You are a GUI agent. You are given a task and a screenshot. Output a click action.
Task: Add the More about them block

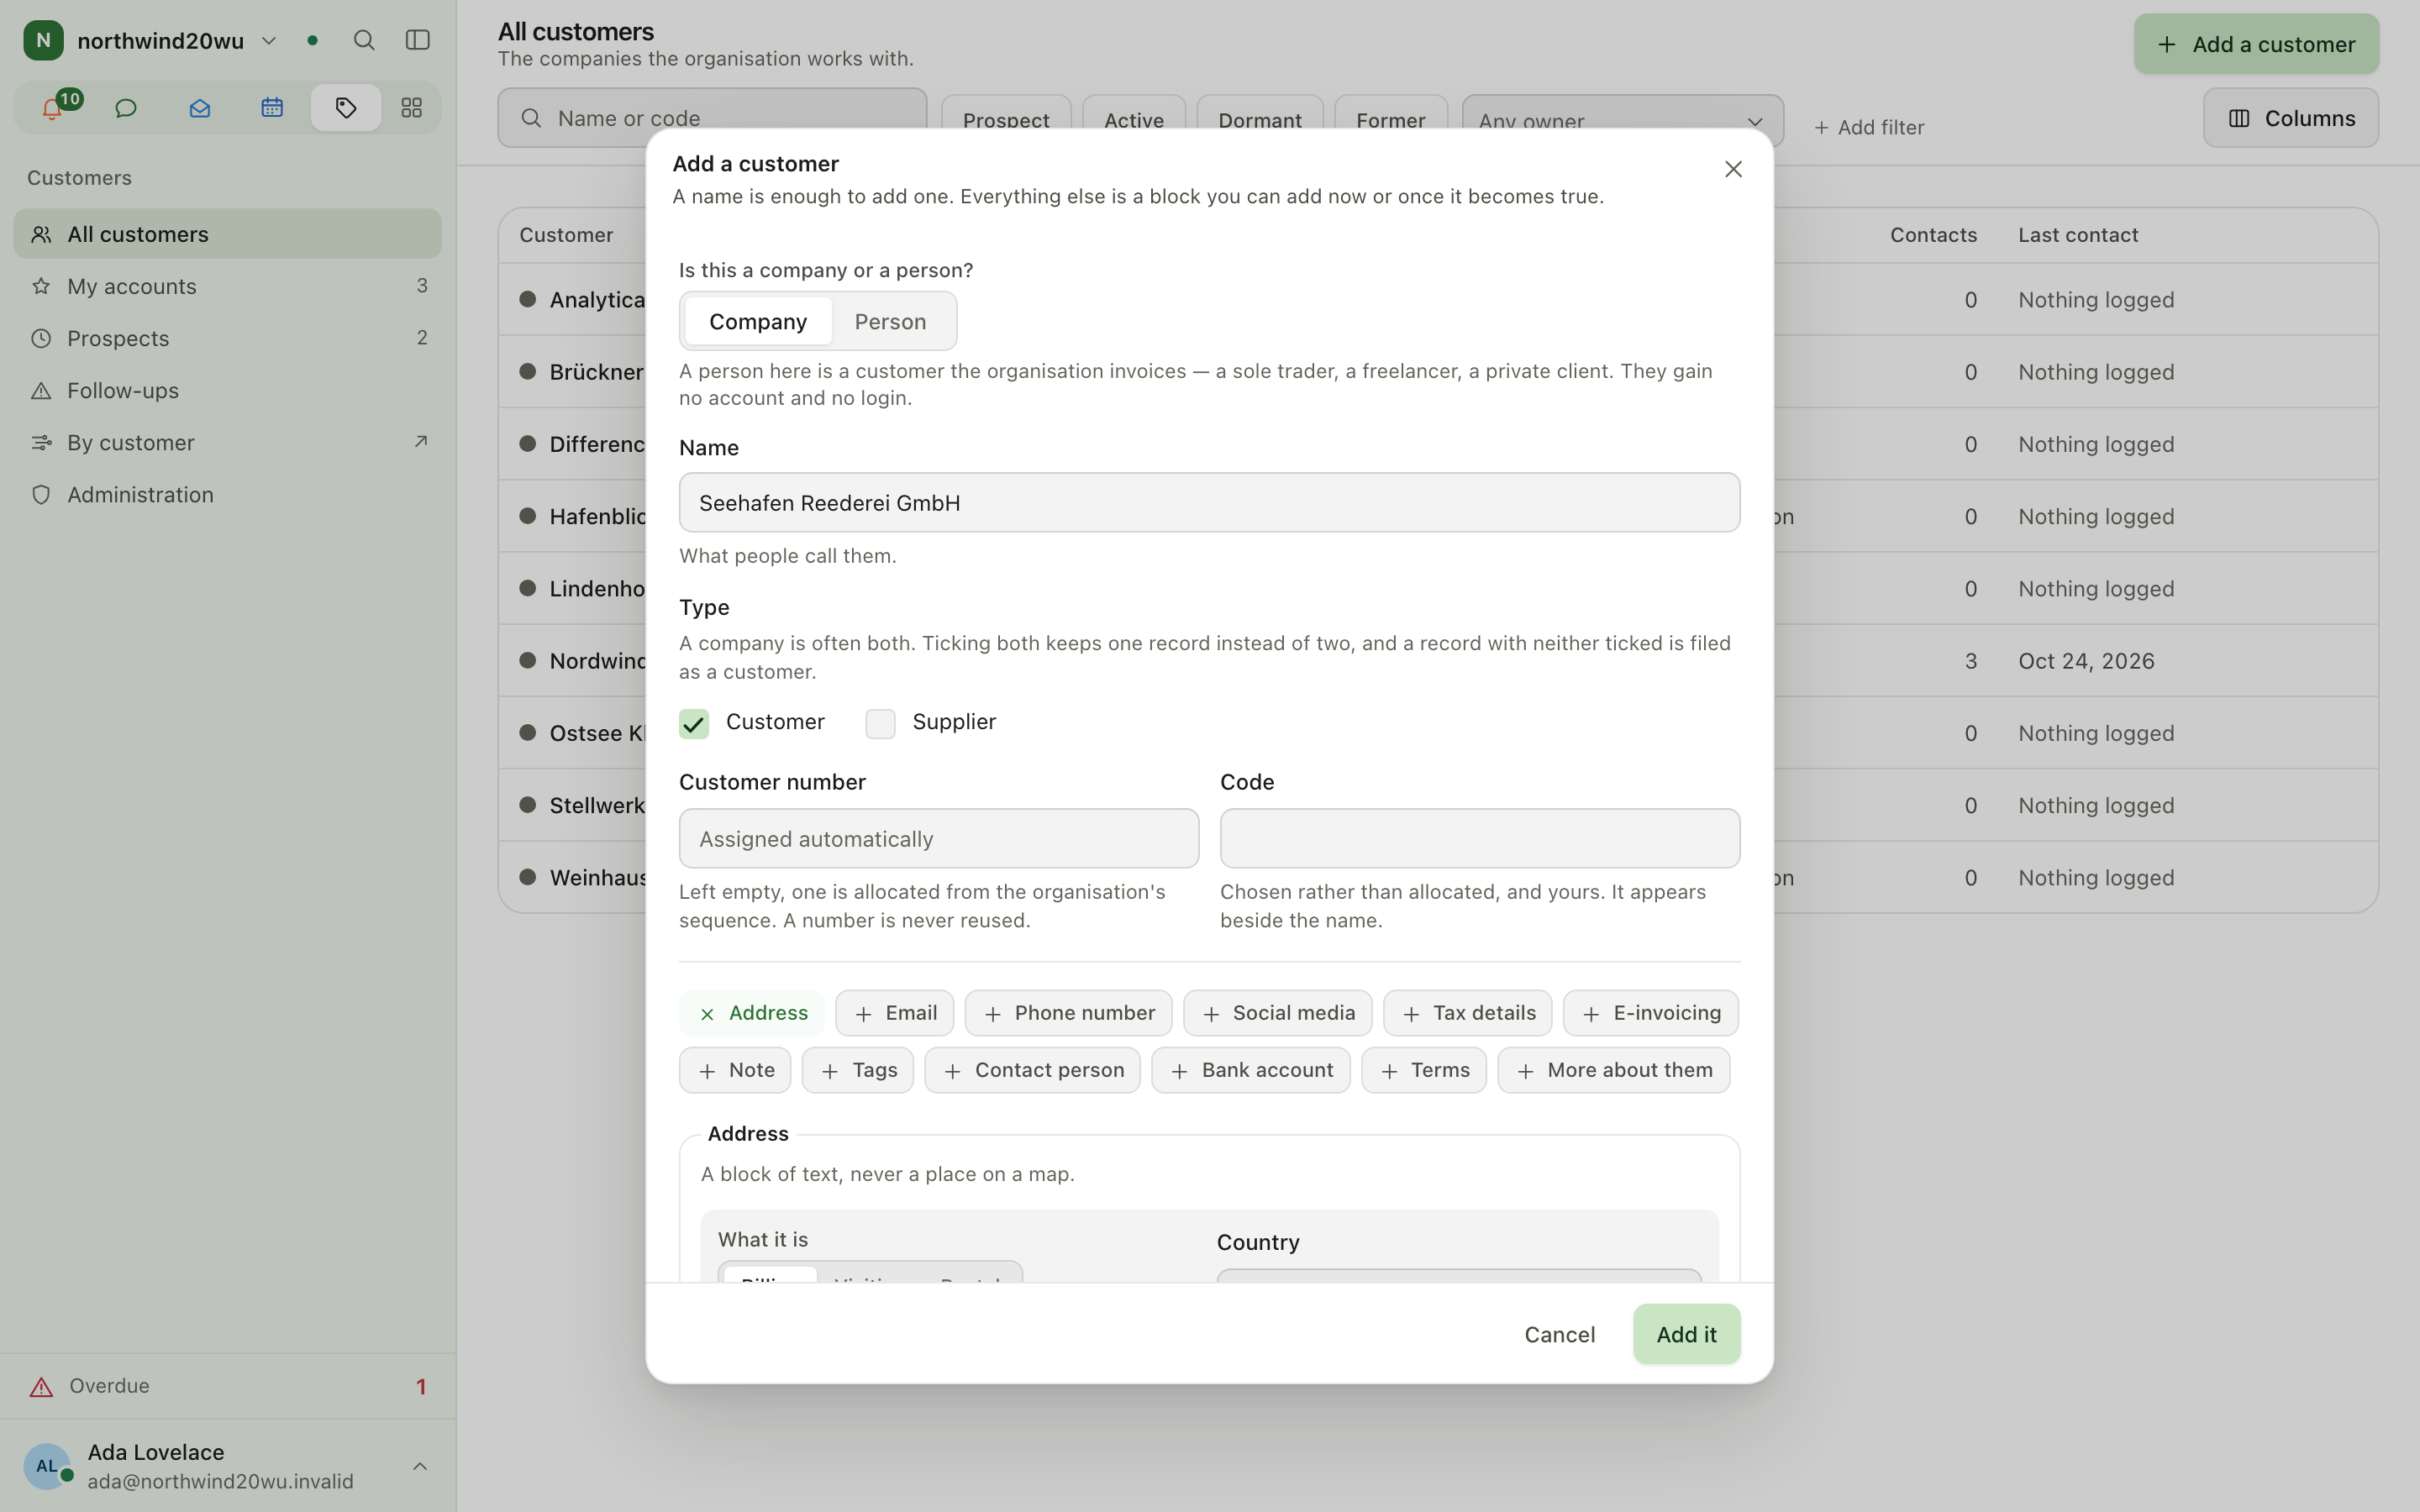click(x=1613, y=1071)
